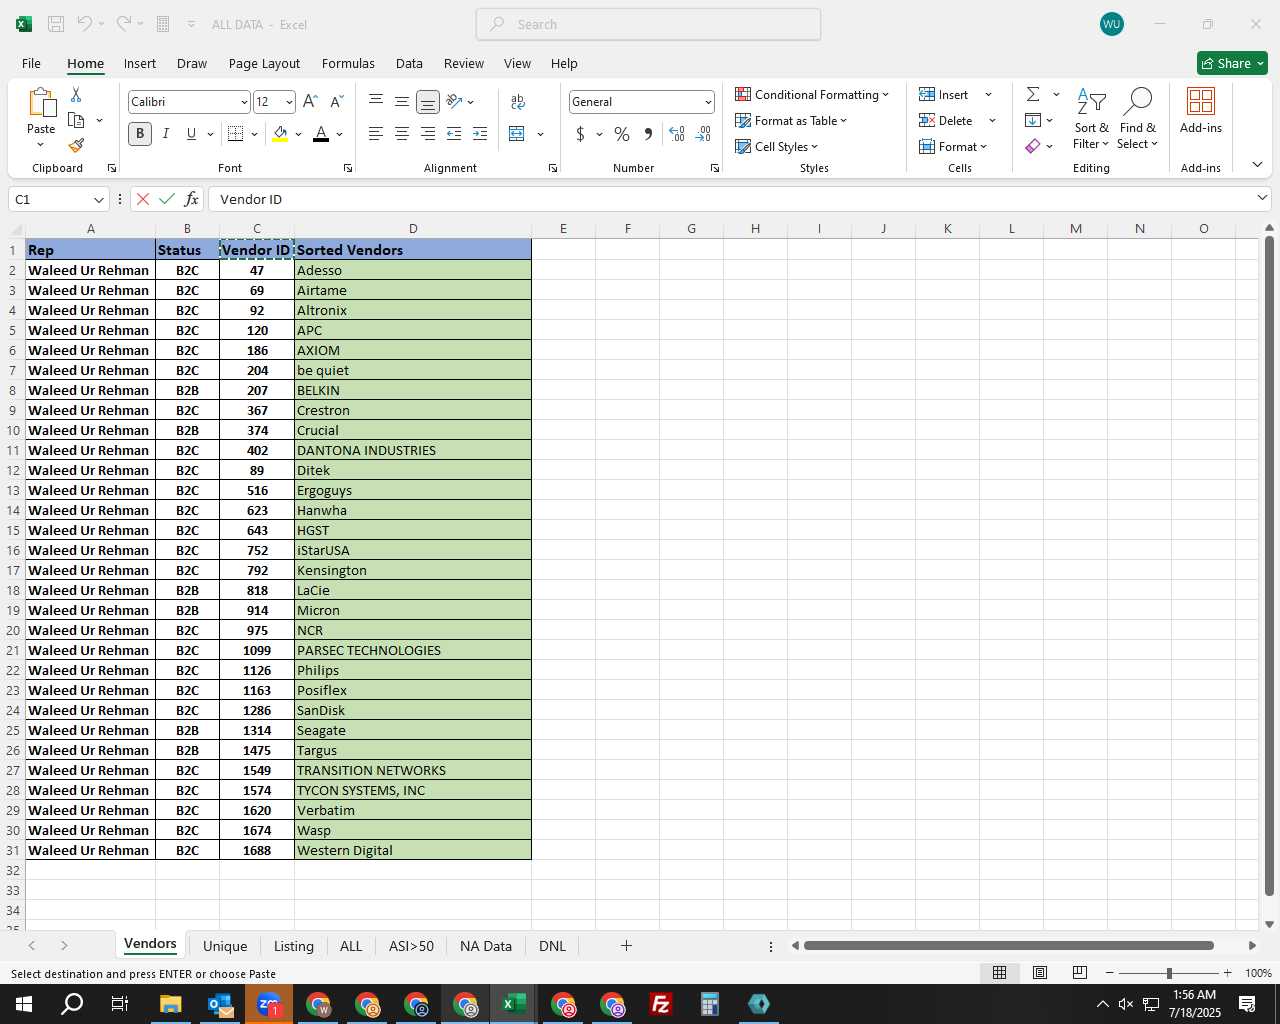
Task: Open the font name Calibri dropdown
Action: coord(243,102)
